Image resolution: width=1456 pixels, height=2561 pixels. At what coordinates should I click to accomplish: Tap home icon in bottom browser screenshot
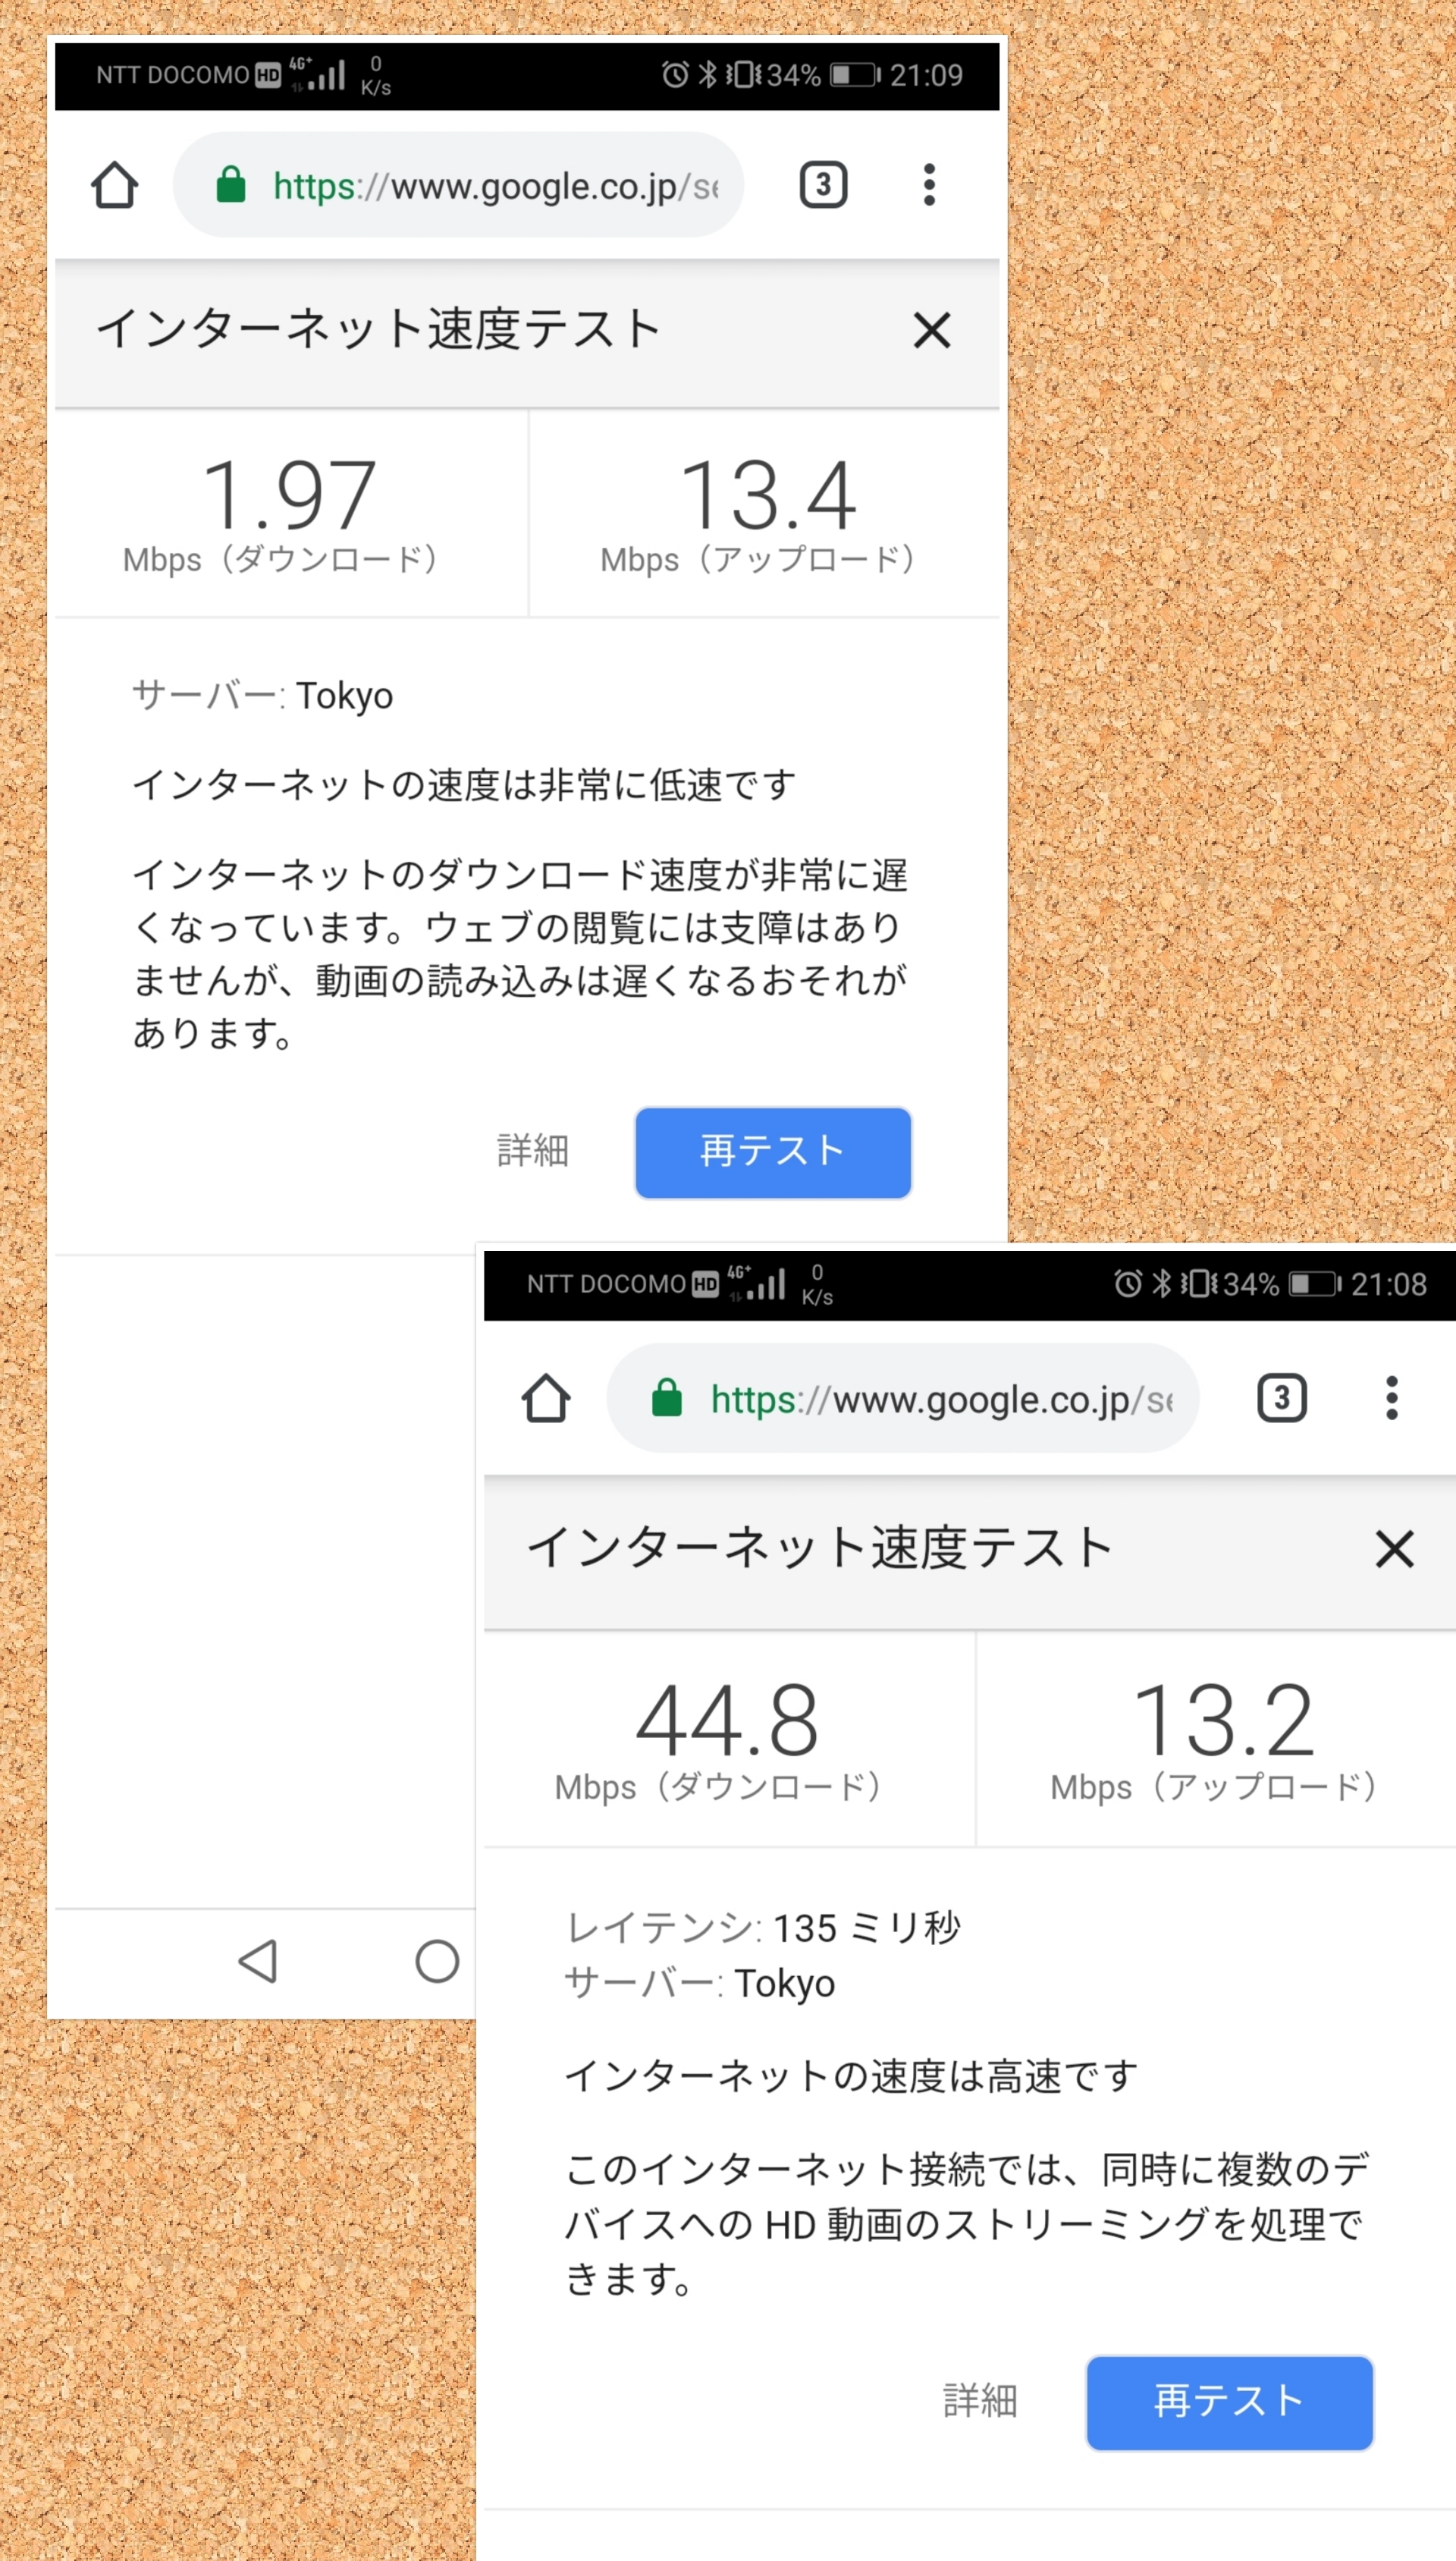pos(546,1398)
